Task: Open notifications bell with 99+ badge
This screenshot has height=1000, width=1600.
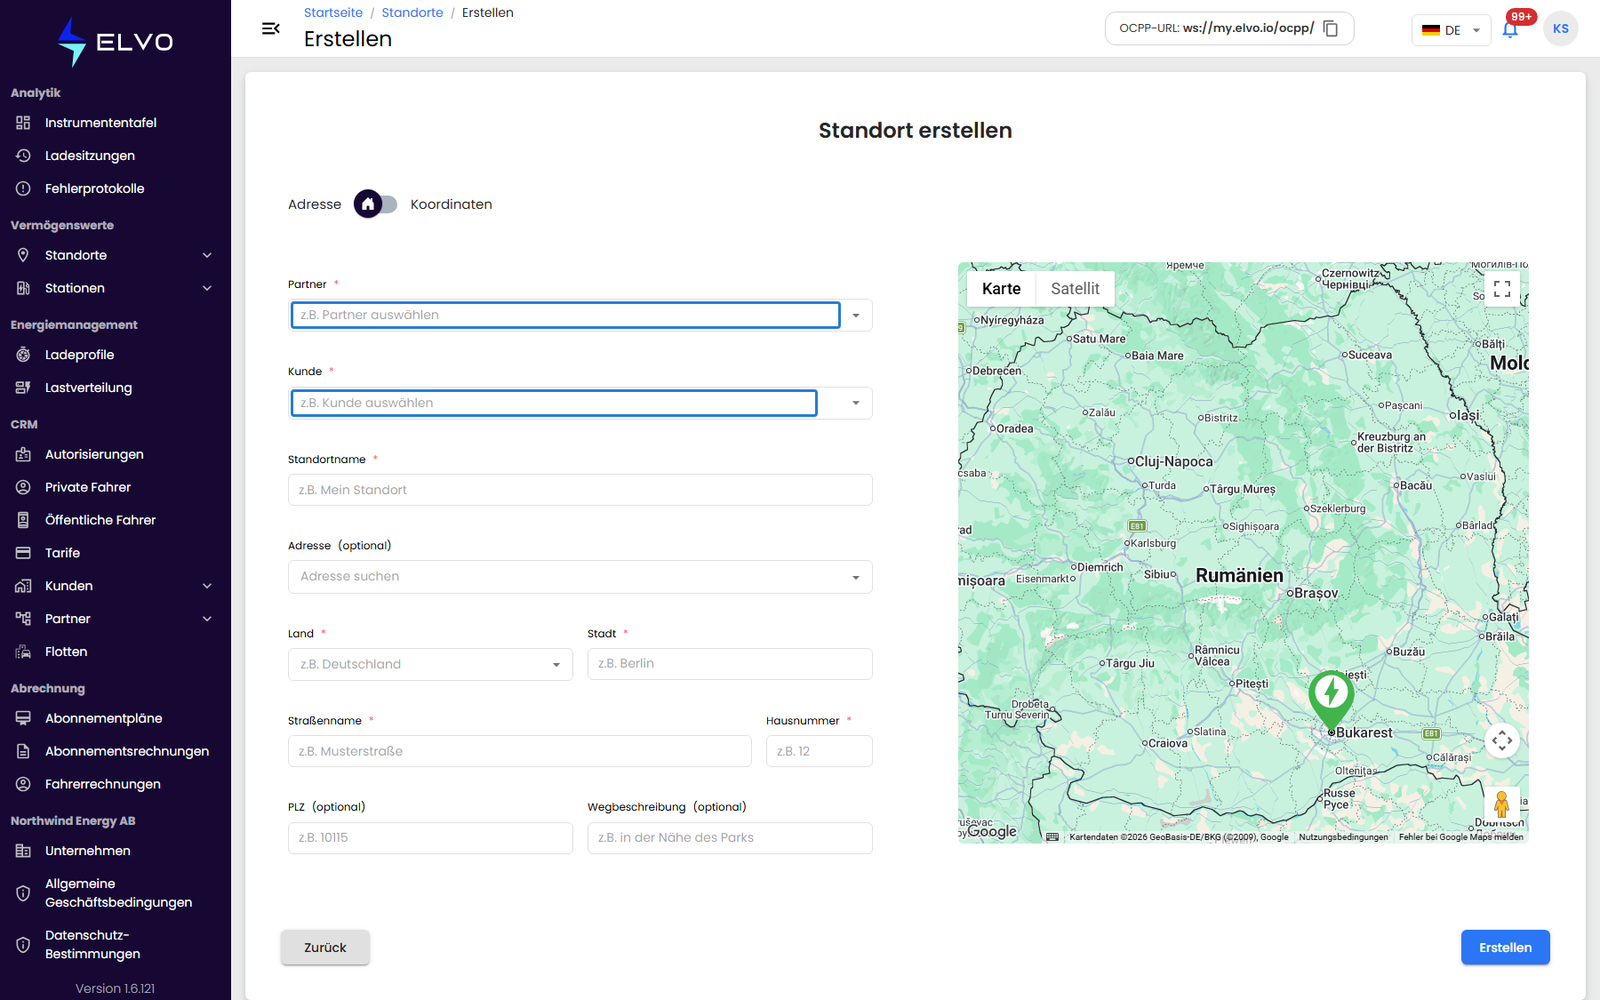Action: click(1510, 29)
